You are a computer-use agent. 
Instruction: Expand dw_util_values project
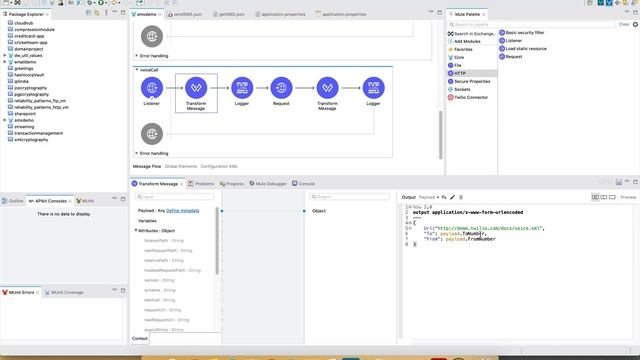(x=5, y=56)
